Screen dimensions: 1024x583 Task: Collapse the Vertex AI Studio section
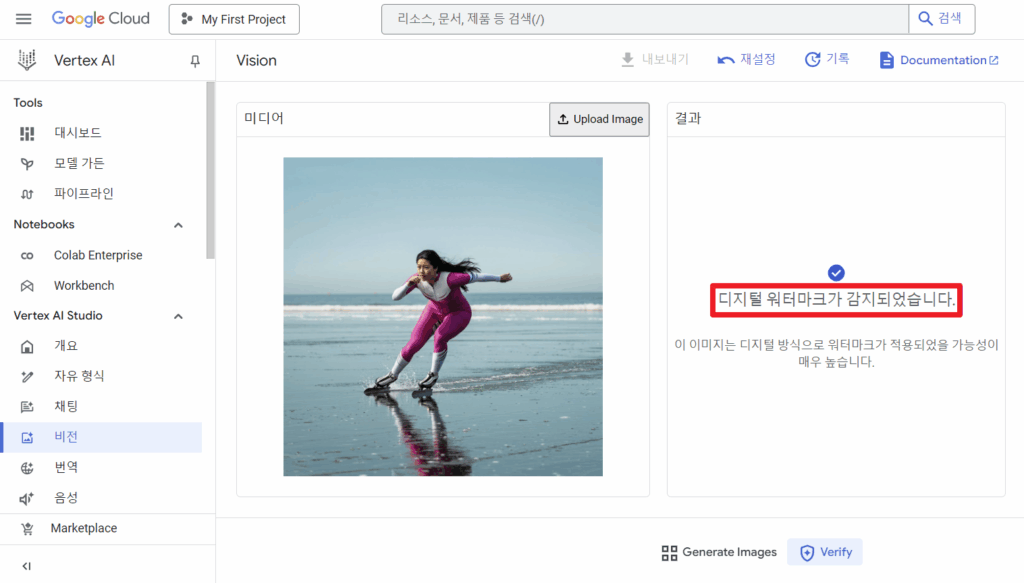[x=178, y=317]
